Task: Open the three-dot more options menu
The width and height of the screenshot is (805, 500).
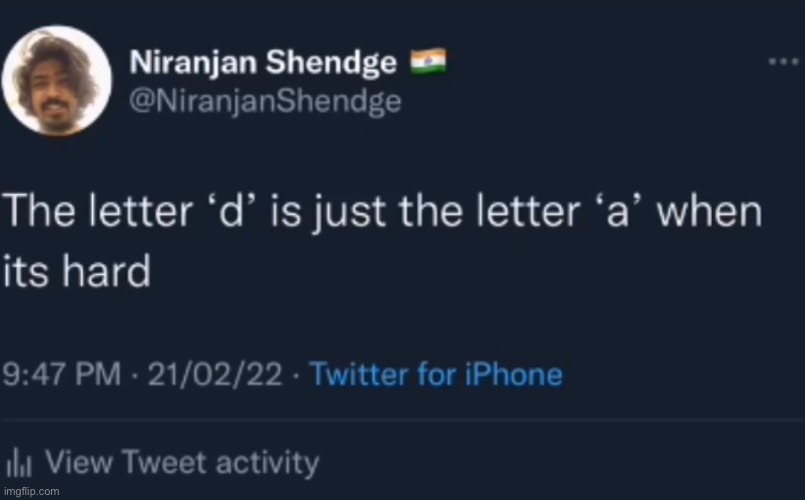Action: click(783, 62)
